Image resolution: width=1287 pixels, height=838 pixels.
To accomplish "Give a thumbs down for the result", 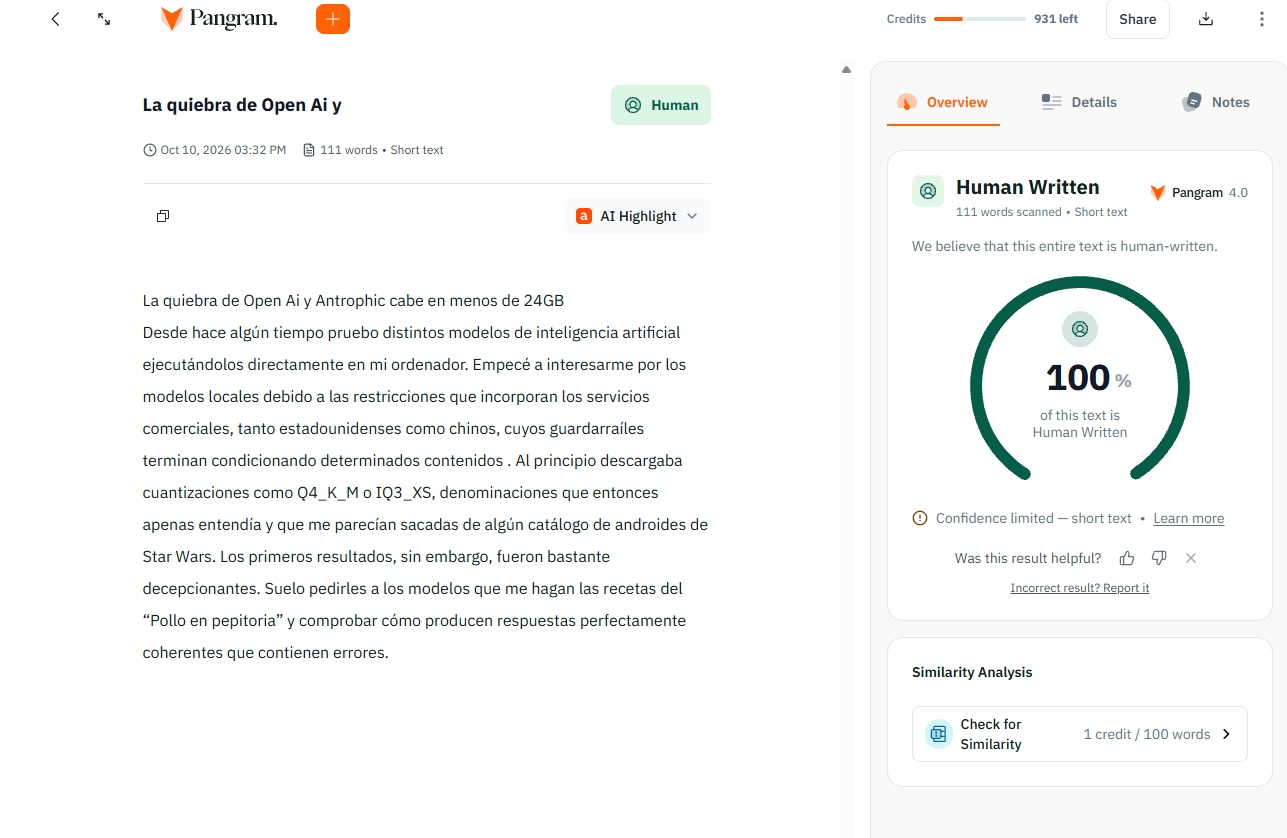I will (x=1159, y=558).
